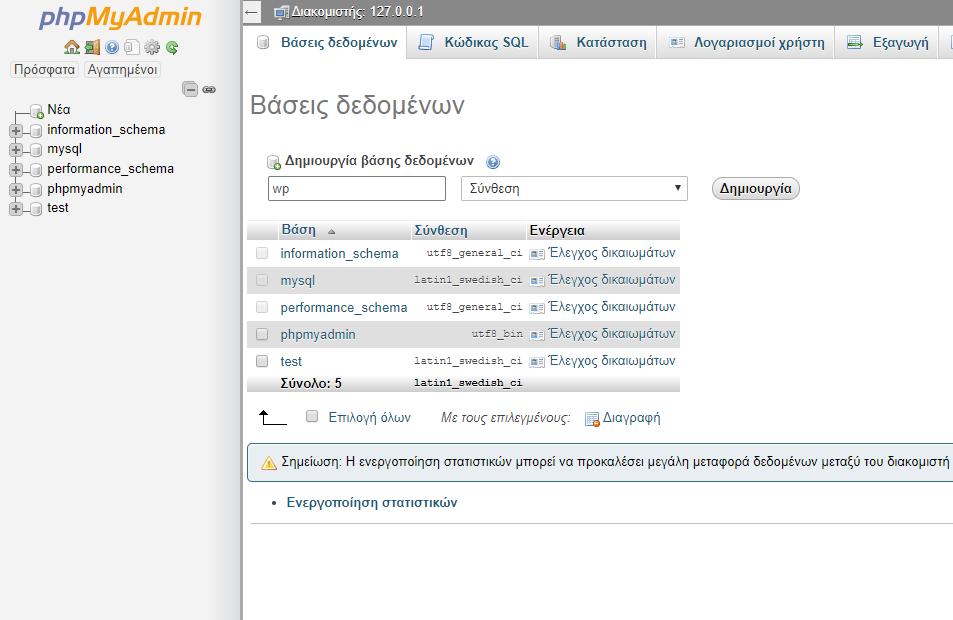Collapse all tree items minus icon
This screenshot has height=620, width=953.
pos(190,89)
